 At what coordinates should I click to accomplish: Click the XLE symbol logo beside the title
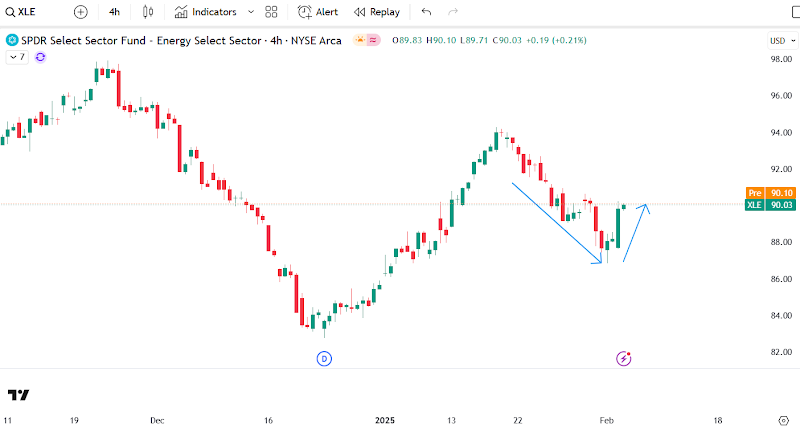[12, 40]
